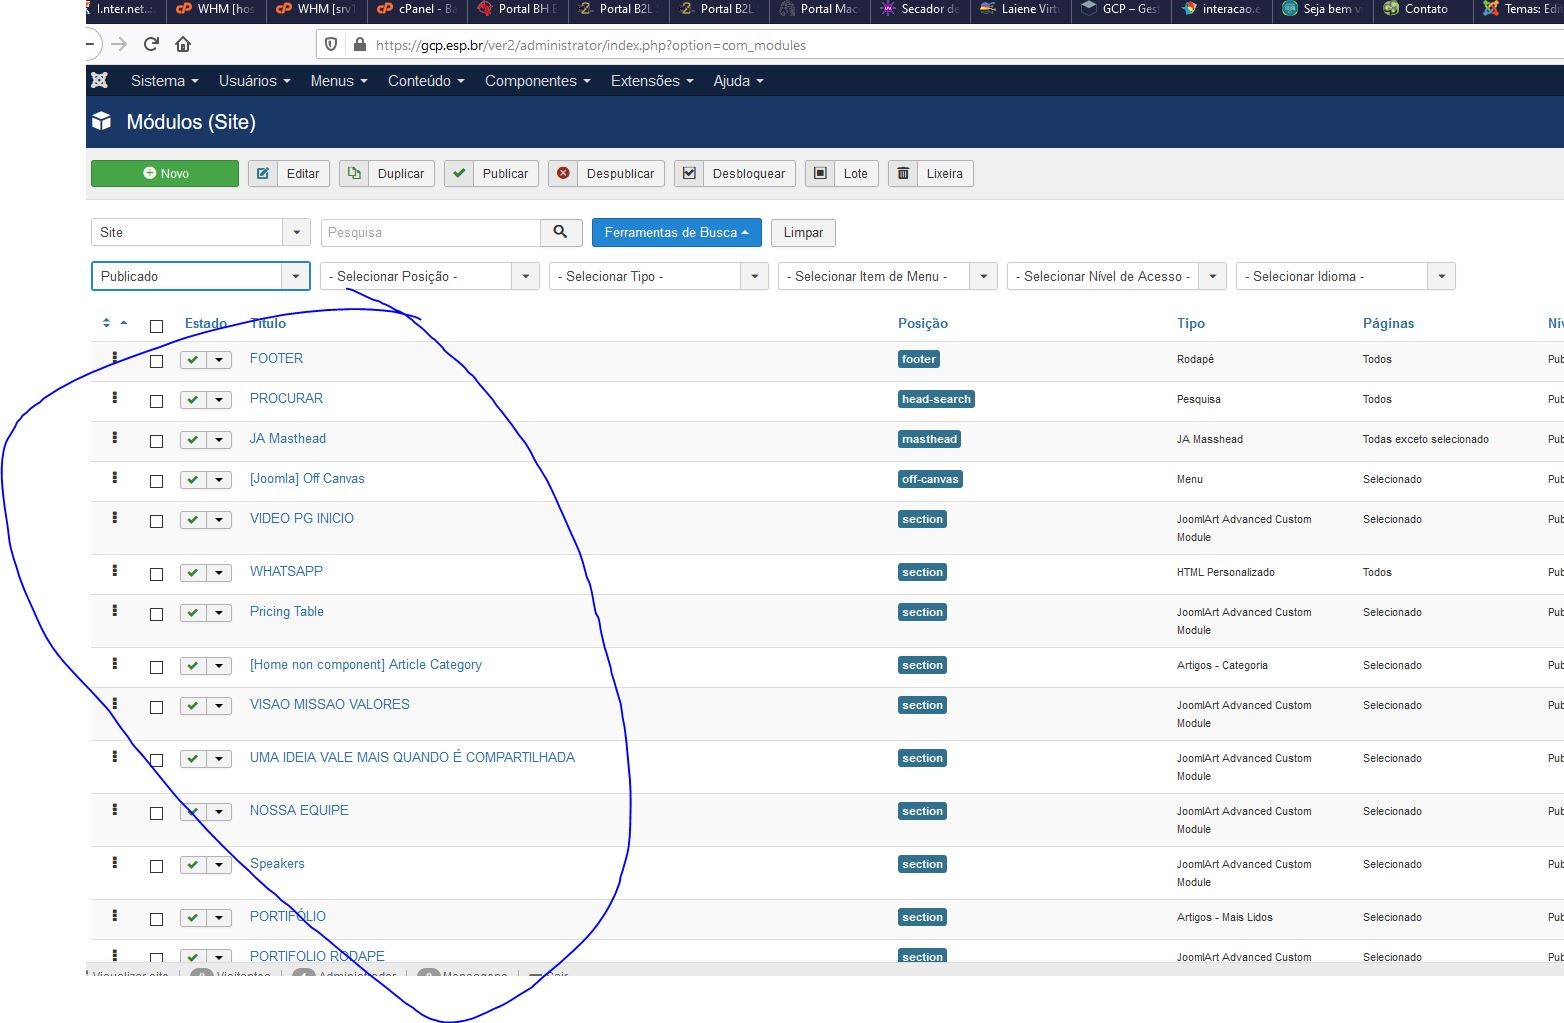This screenshot has width=1564, height=1023.
Task: Click the Despublicar red X icon
Action: (x=564, y=173)
